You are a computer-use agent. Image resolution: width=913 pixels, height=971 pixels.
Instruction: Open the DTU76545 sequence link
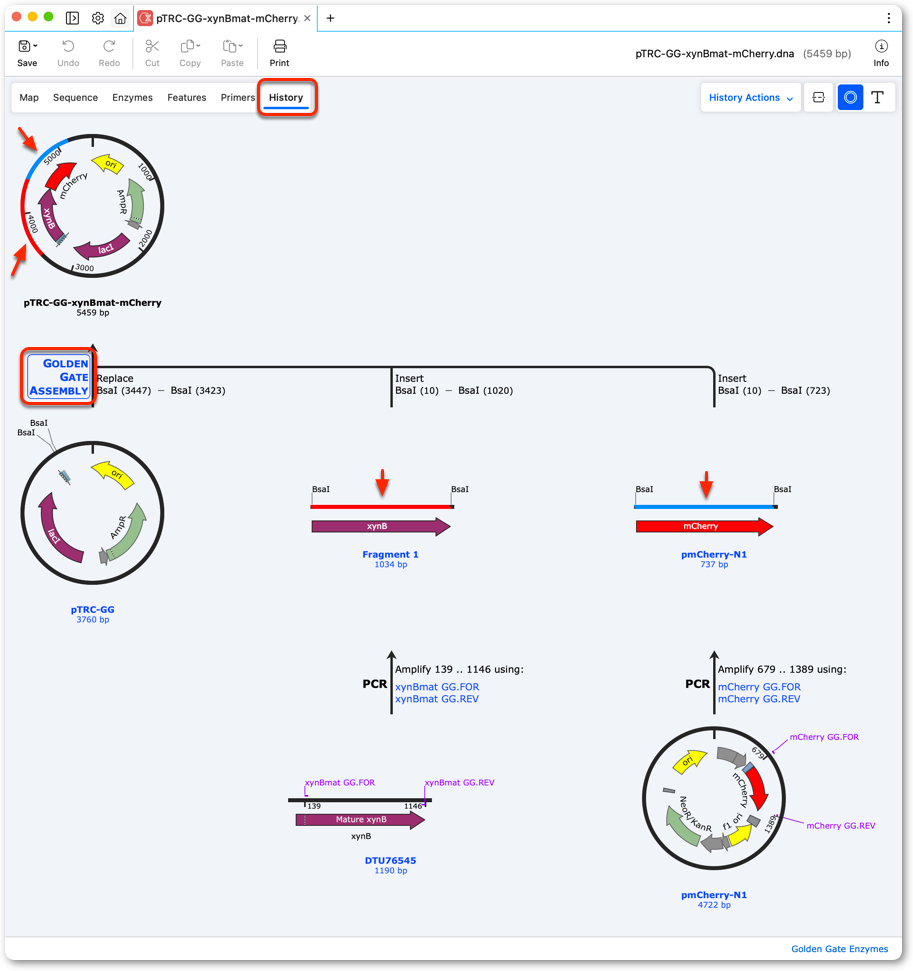click(x=390, y=860)
